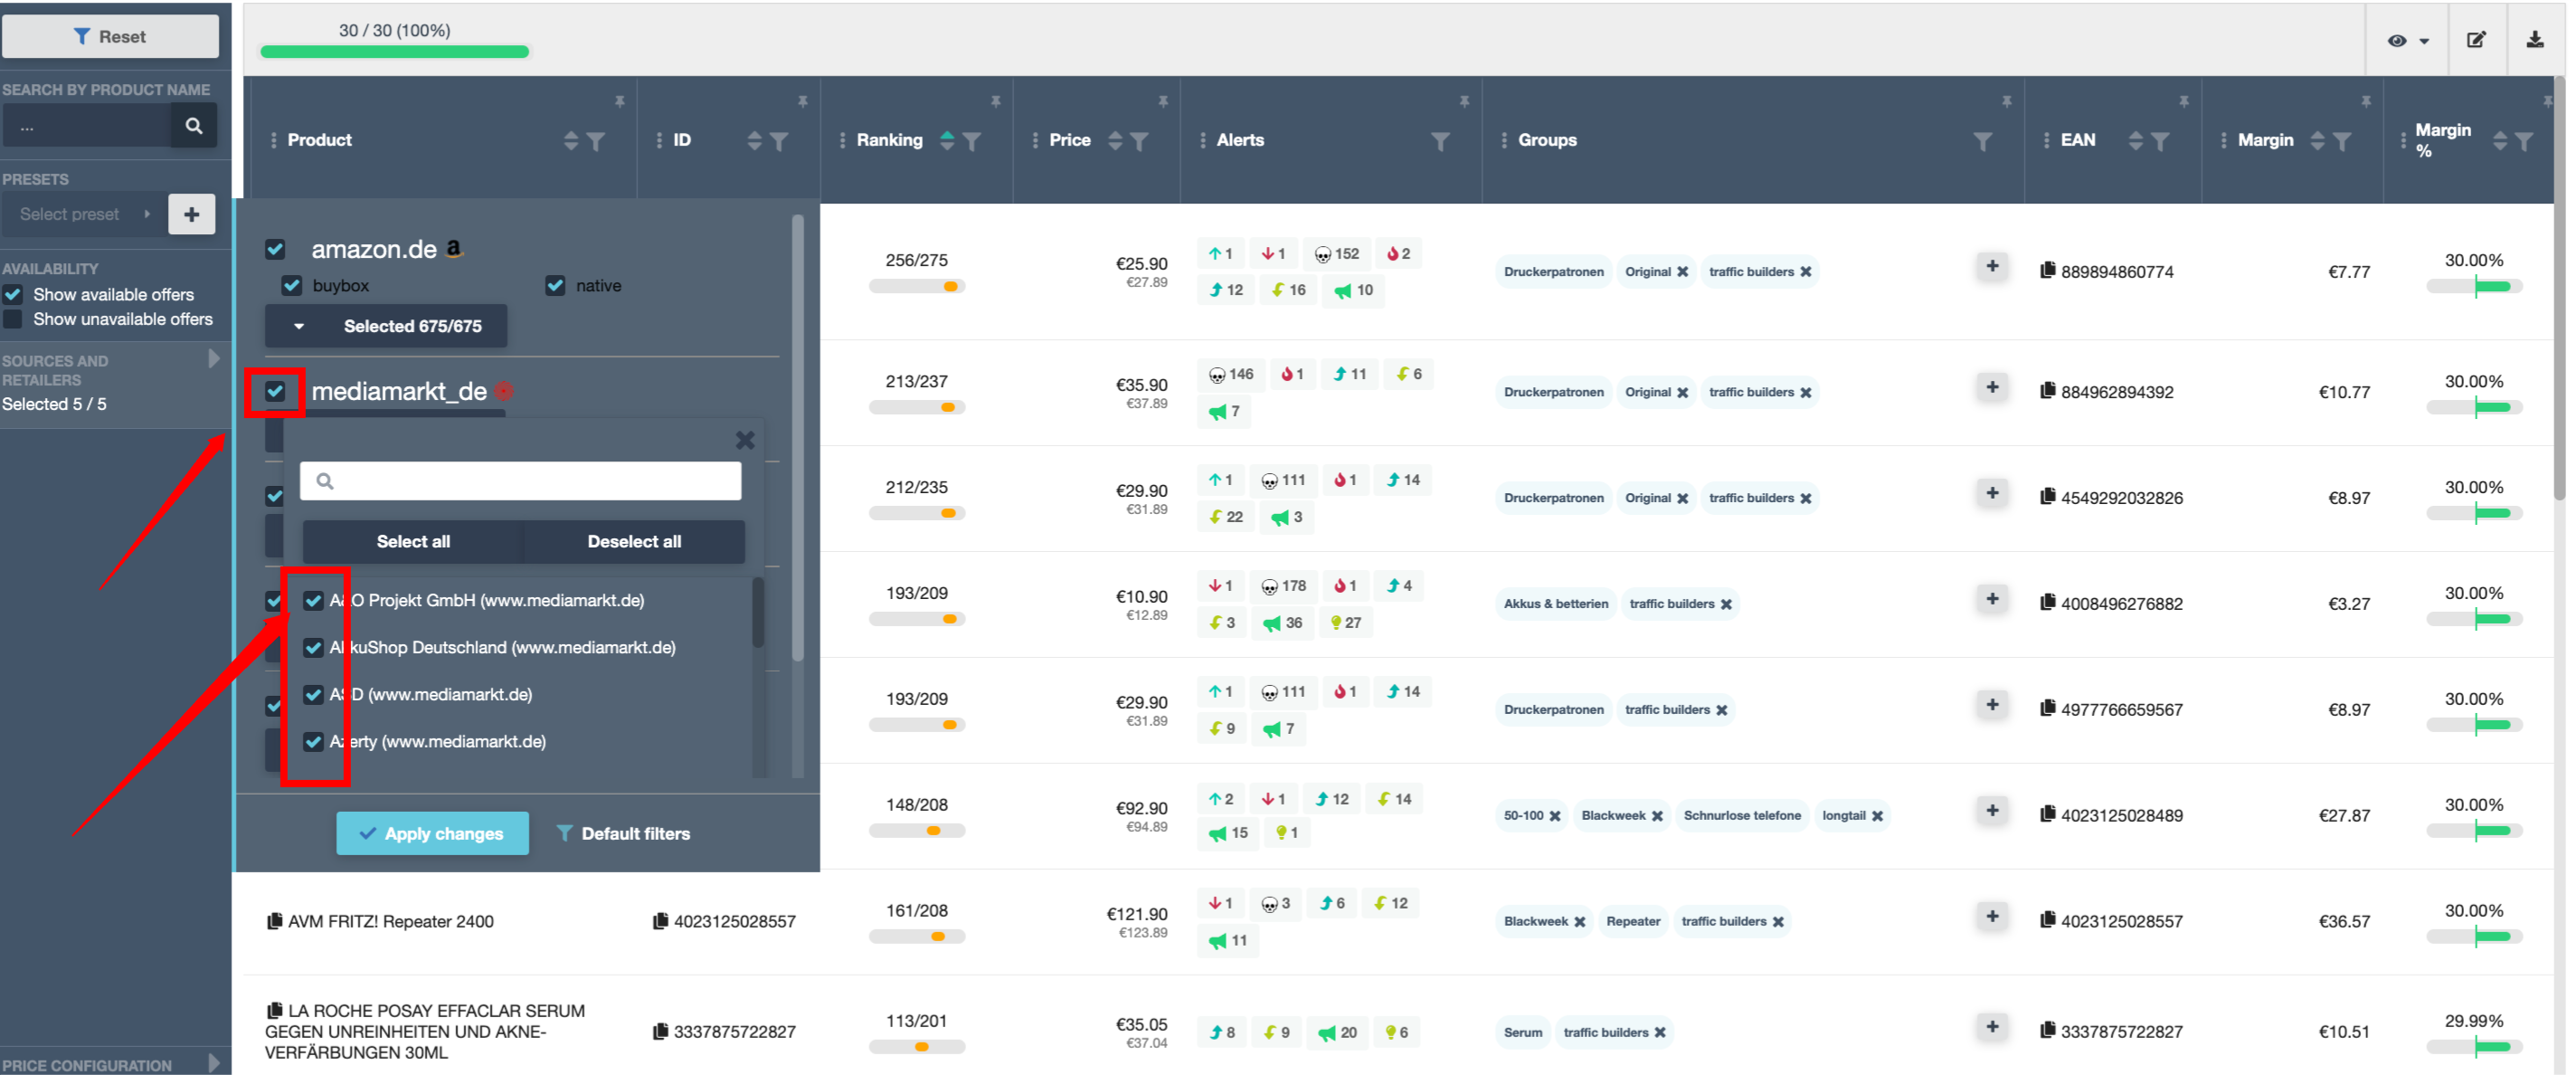Open the EAN column menu dots
Viewport: 2576px width, 1075px height.
[x=2046, y=140]
